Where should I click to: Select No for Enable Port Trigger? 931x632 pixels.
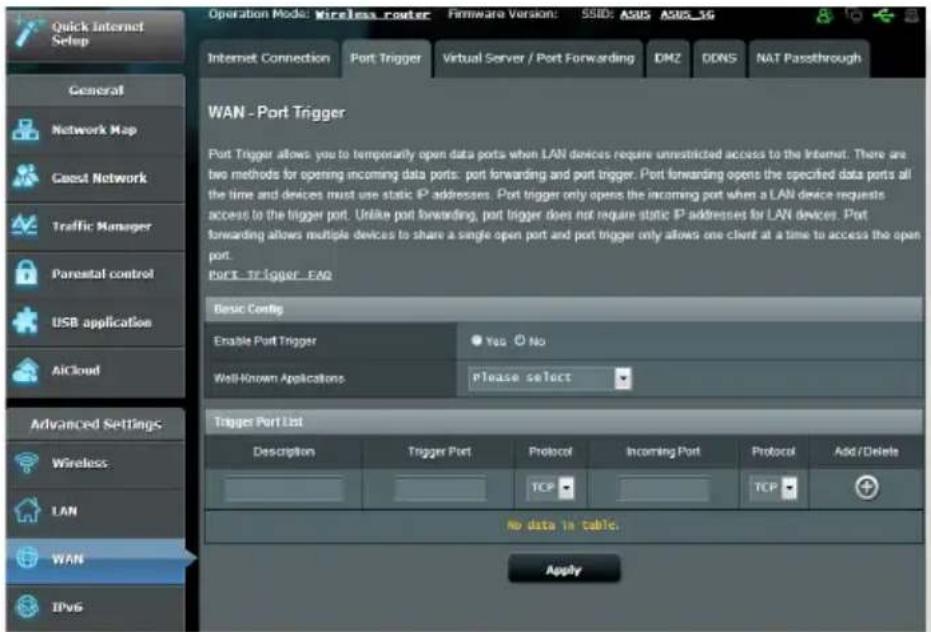(520, 340)
